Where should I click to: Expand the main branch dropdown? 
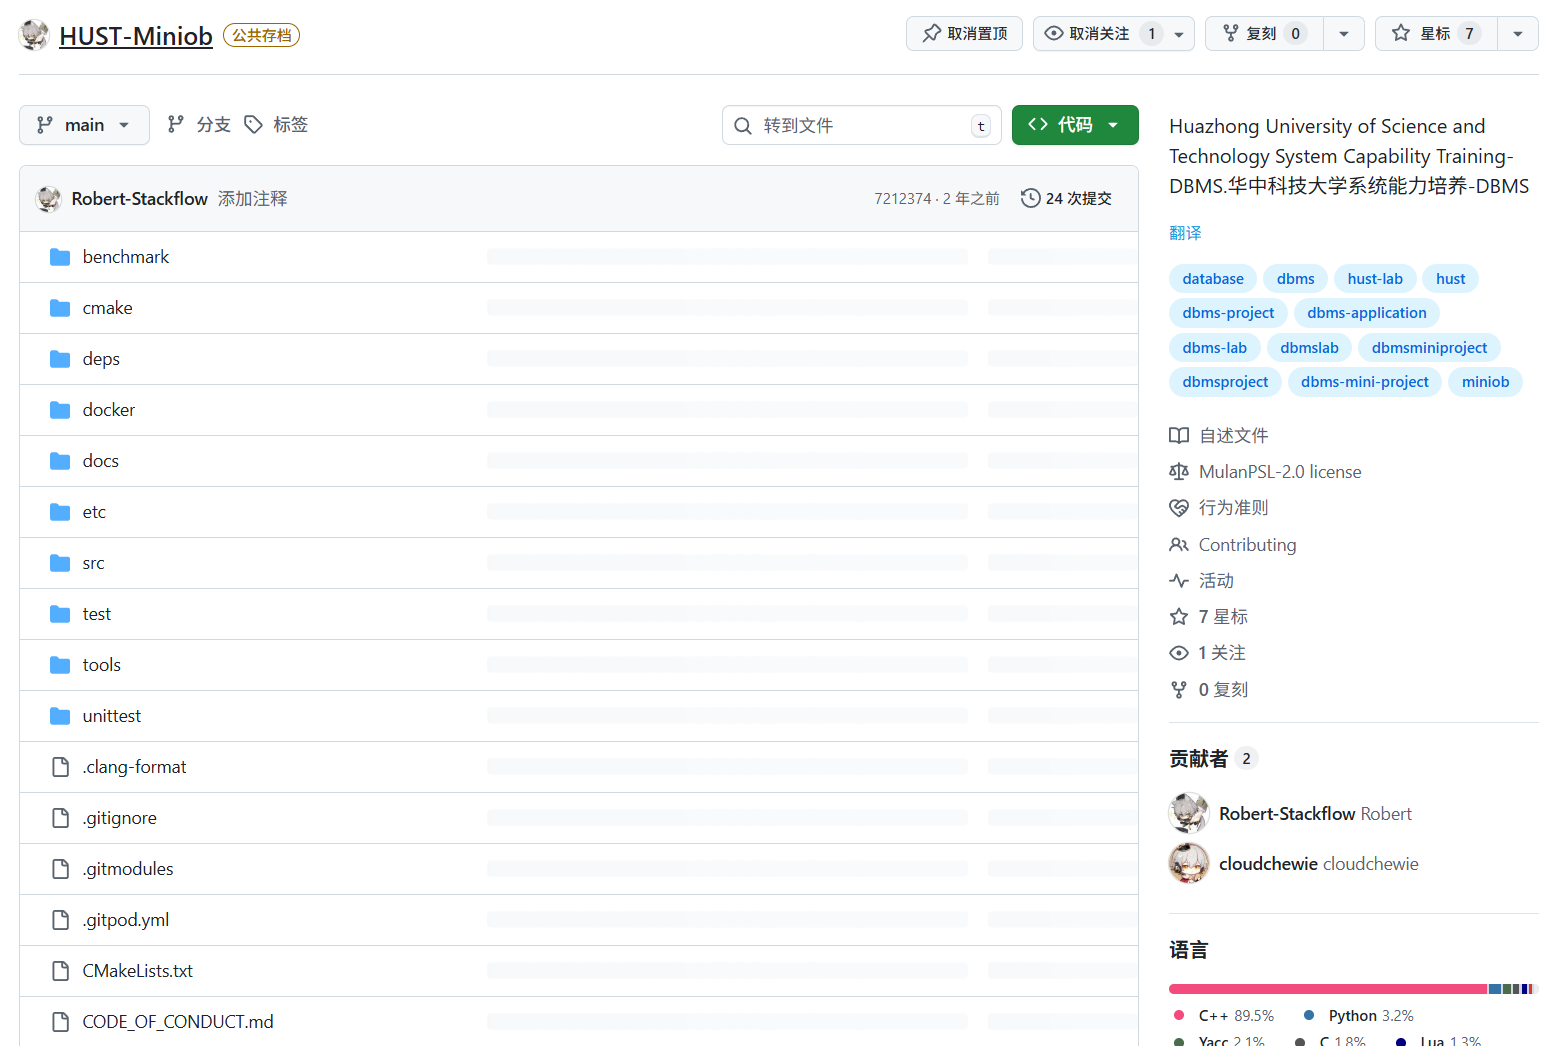(84, 125)
